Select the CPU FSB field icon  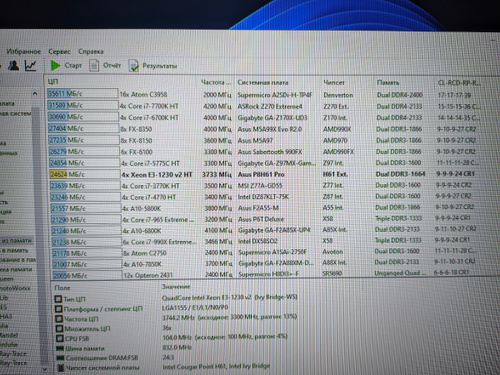pos(60,338)
